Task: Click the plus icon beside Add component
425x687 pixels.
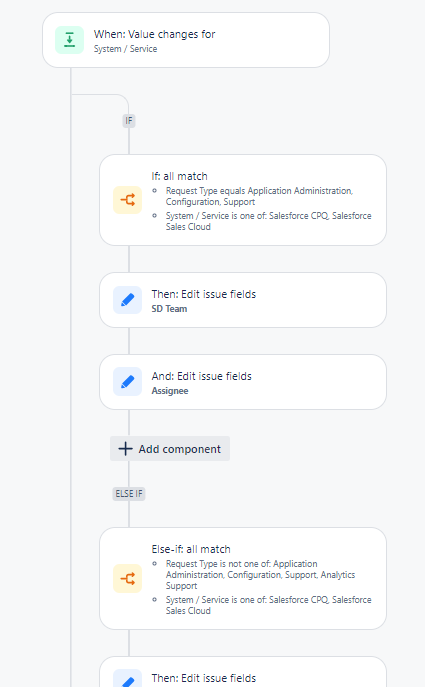Action: [x=125, y=449]
